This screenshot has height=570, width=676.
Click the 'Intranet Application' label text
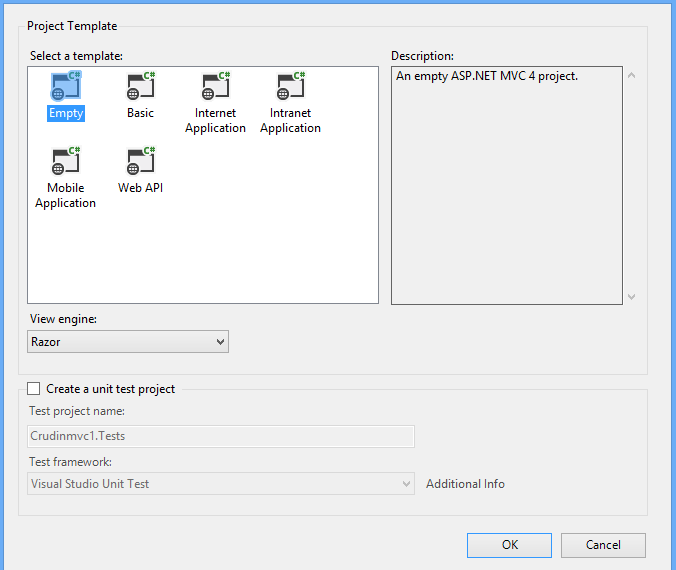(290, 121)
